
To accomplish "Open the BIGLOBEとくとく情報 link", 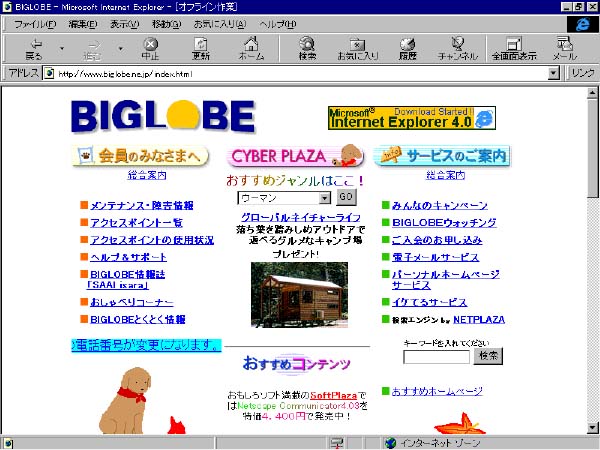I will pyautogui.click(x=138, y=320).
